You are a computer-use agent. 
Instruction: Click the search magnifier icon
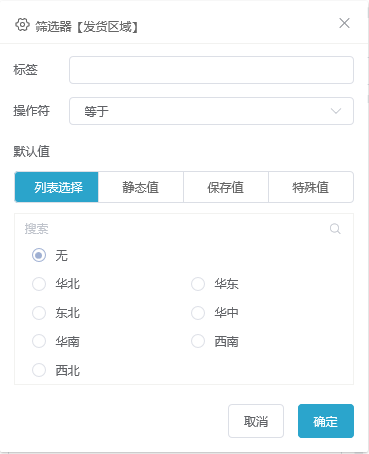pyautogui.click(x=335, y=229)
